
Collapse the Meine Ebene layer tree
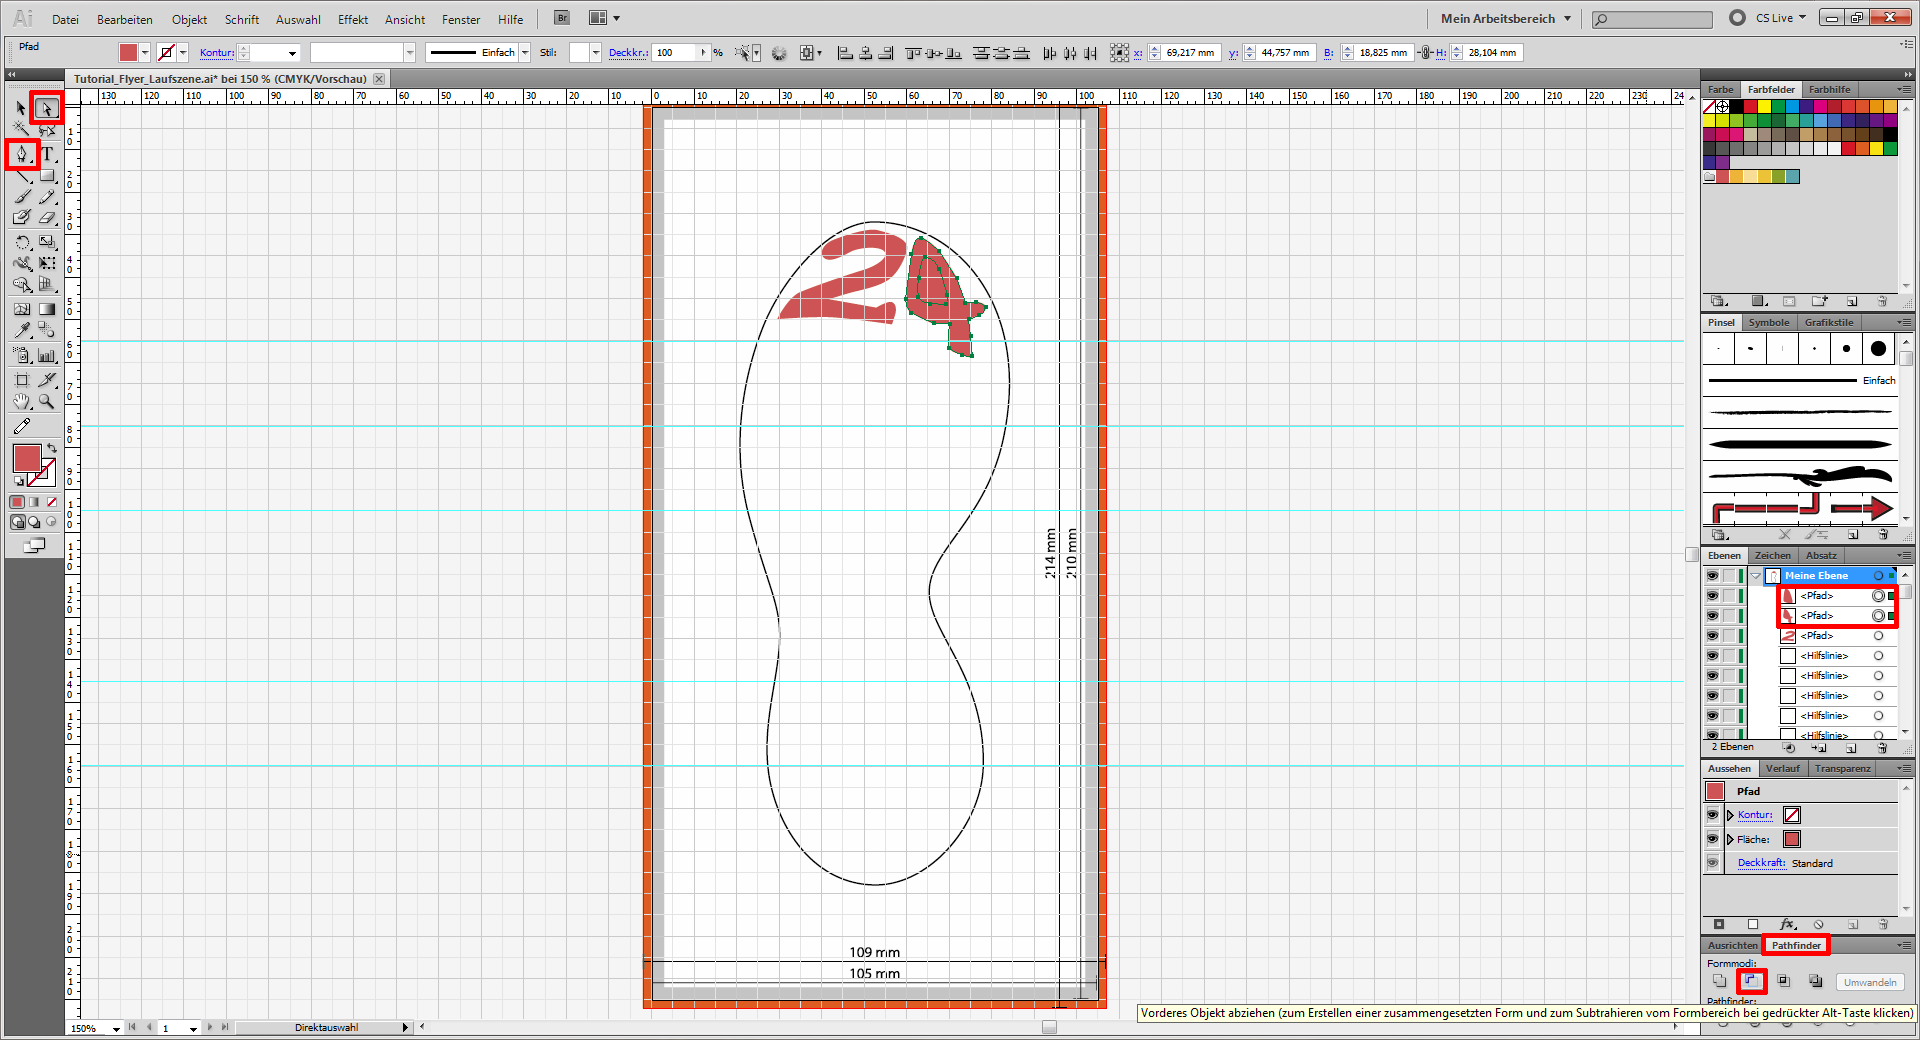tap(1755, 576)
